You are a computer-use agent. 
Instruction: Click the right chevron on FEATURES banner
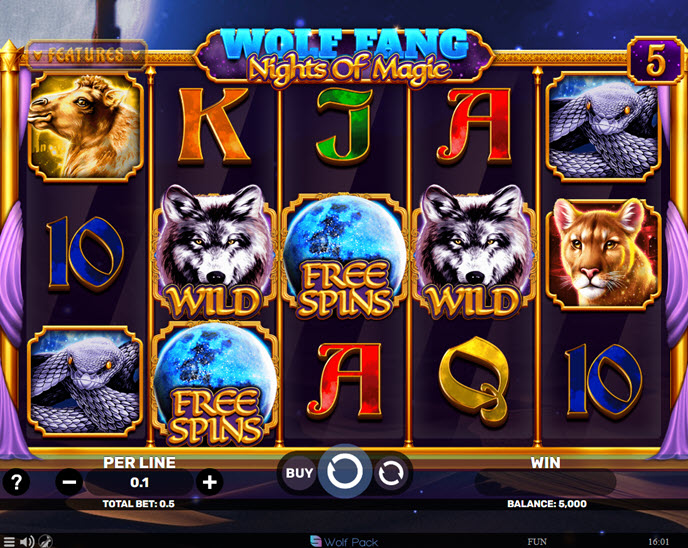click(136, 55)
